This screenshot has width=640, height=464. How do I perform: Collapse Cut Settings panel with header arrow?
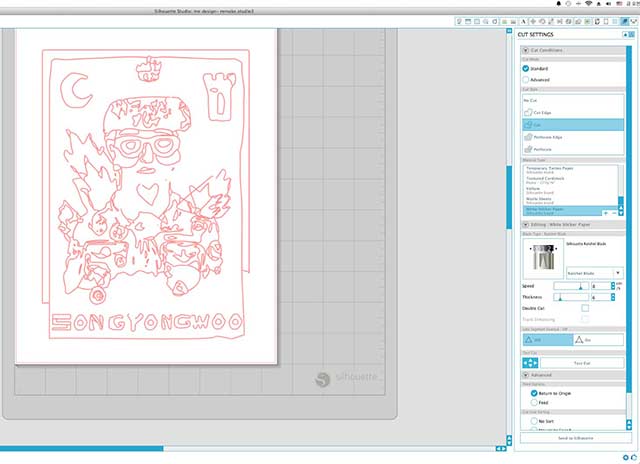click(x=625, y=35)
